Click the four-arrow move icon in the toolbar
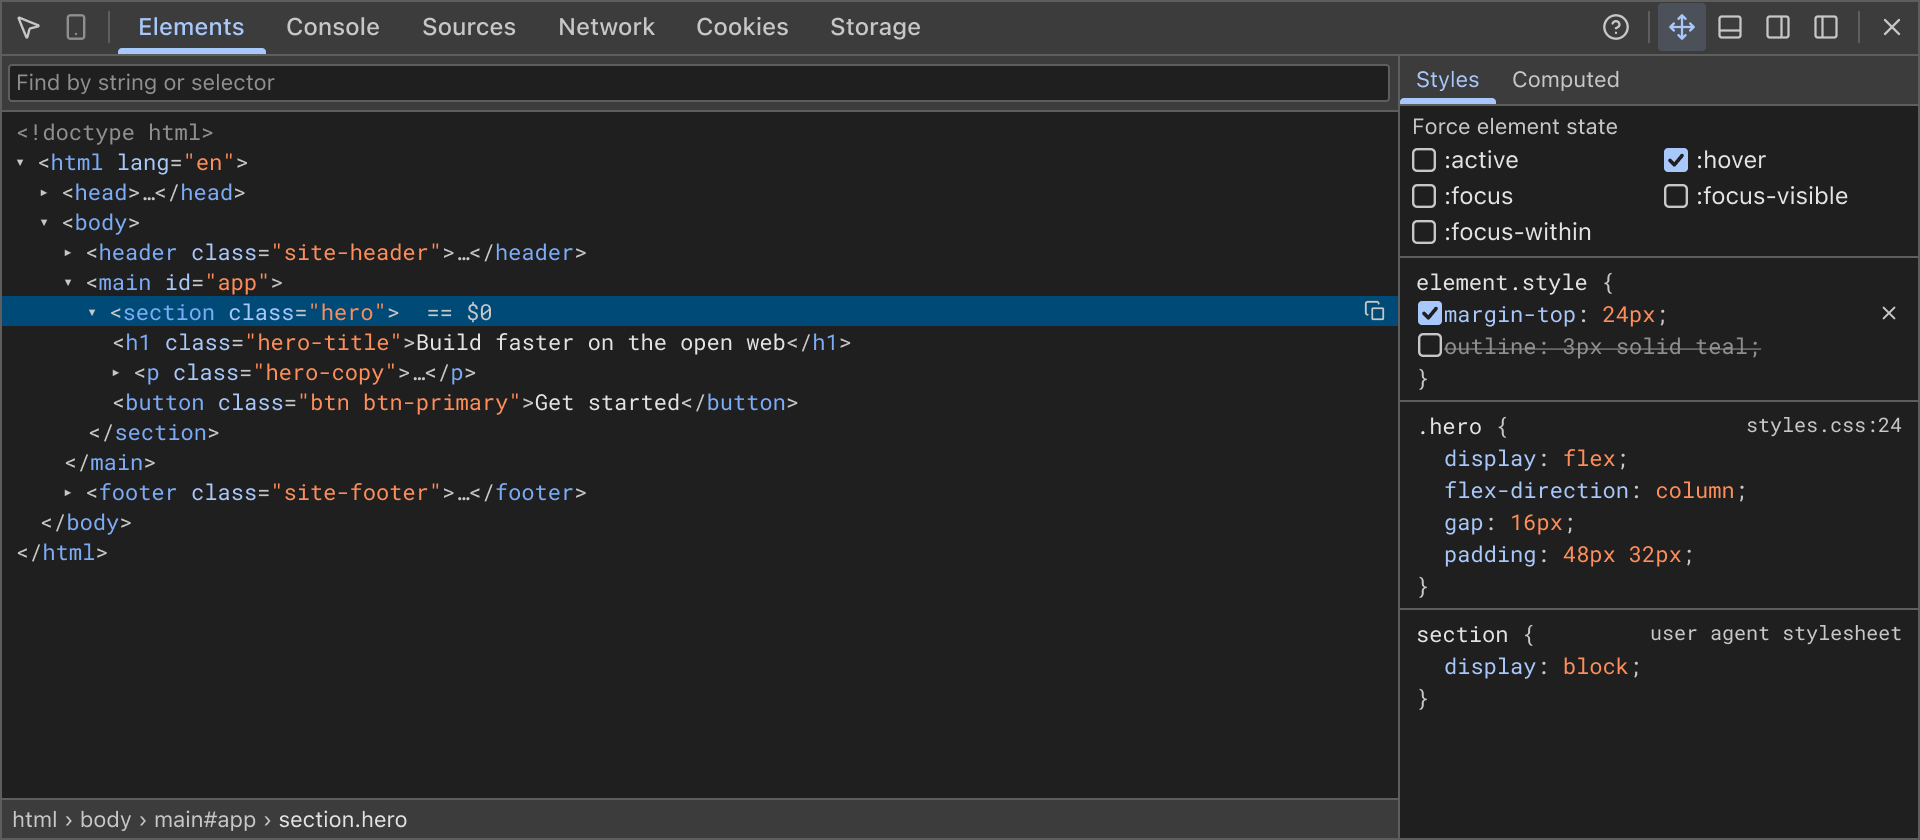The width and height of the screenshot is (1920, 840). 1682,27
